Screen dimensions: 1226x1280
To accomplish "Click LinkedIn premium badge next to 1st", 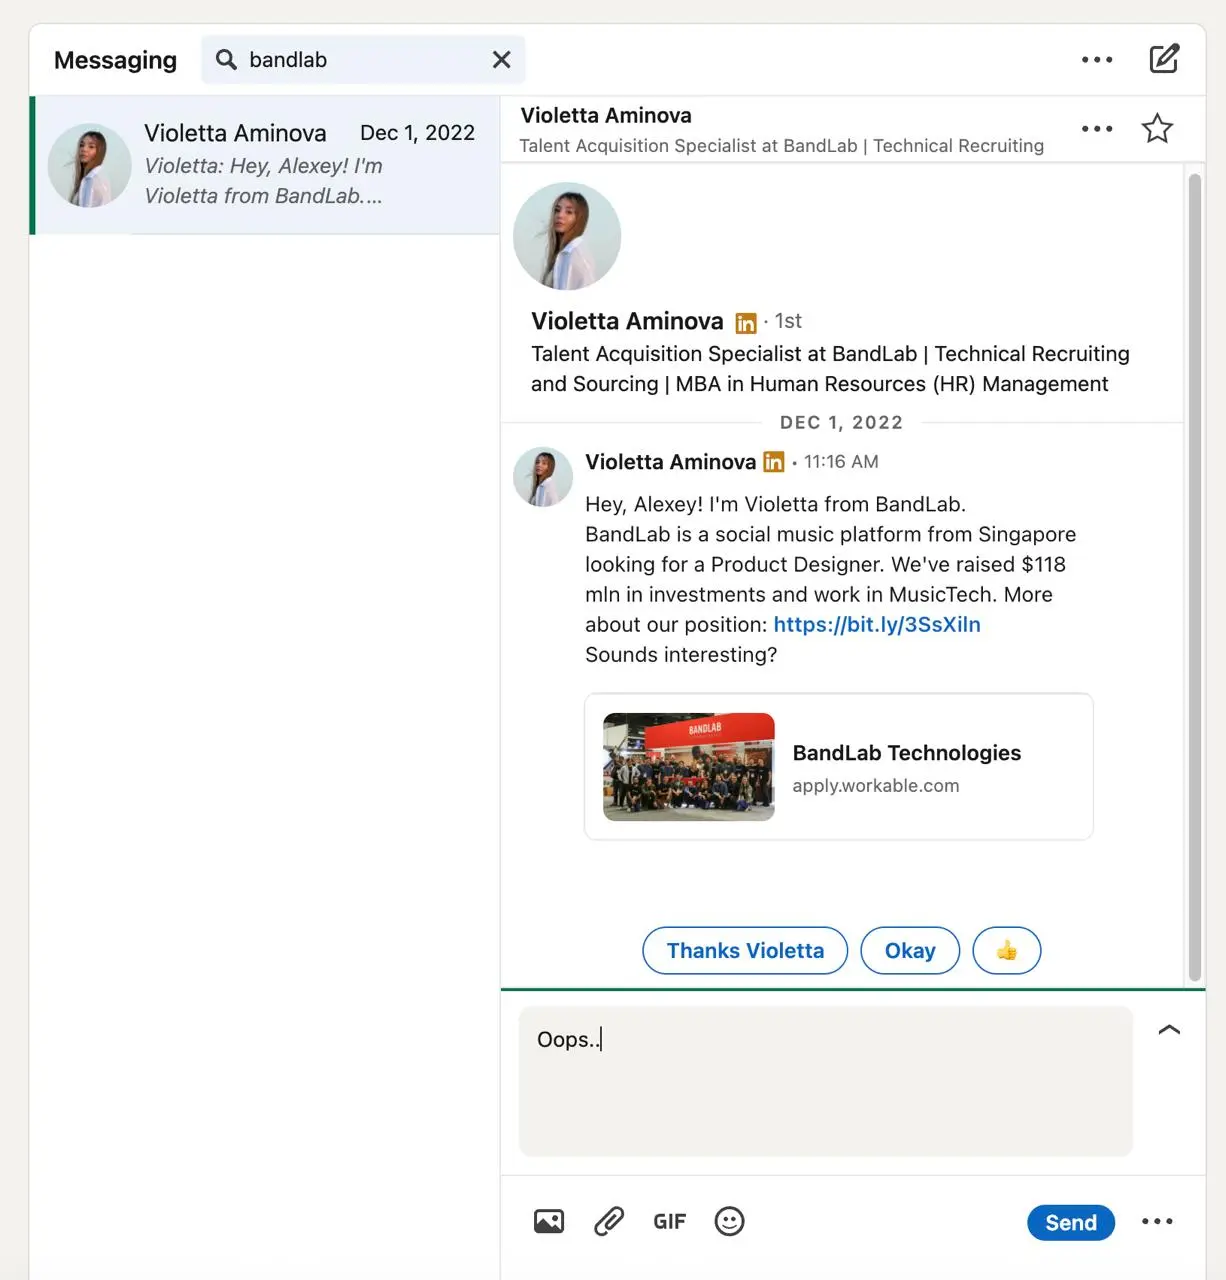I will click(746, 323).
